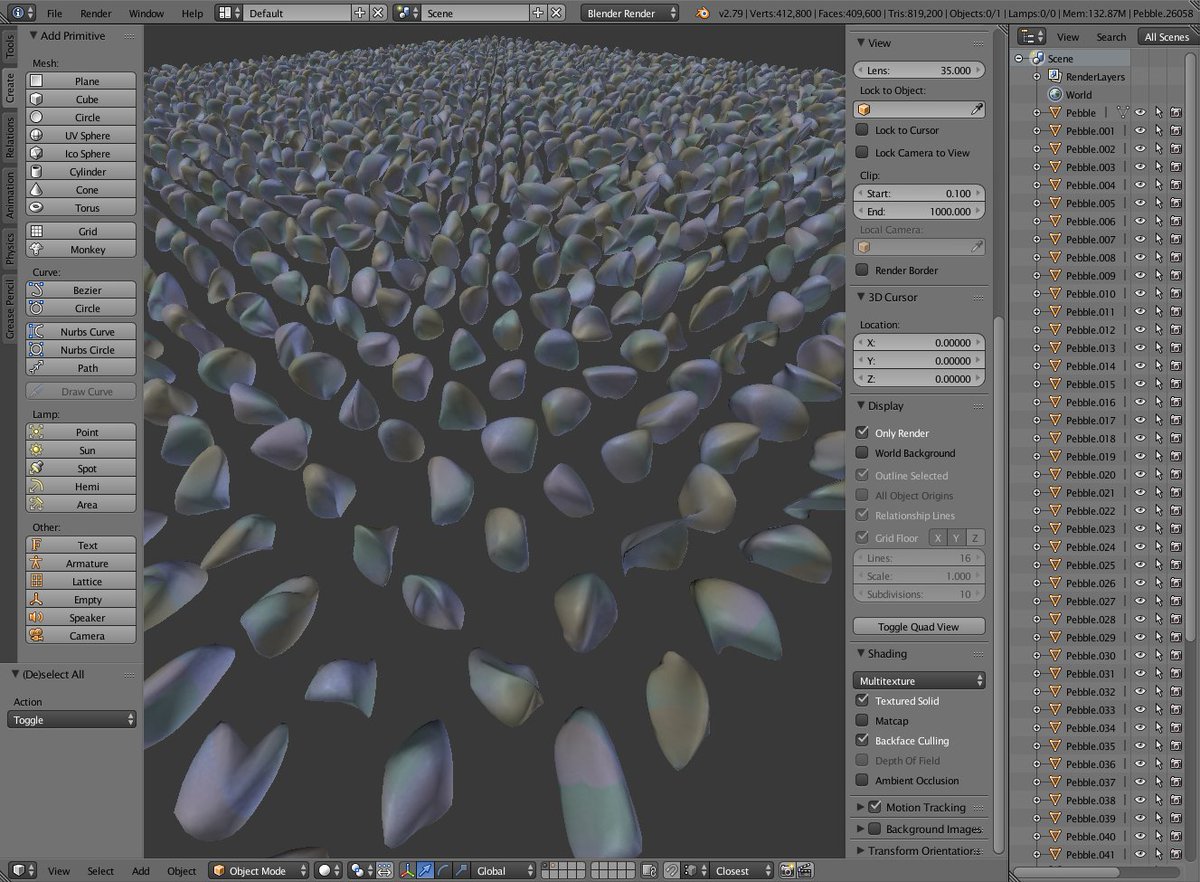Screen dimensions: 1200x882
Task: Add a Cube mesh
Action: click(81, 99)
